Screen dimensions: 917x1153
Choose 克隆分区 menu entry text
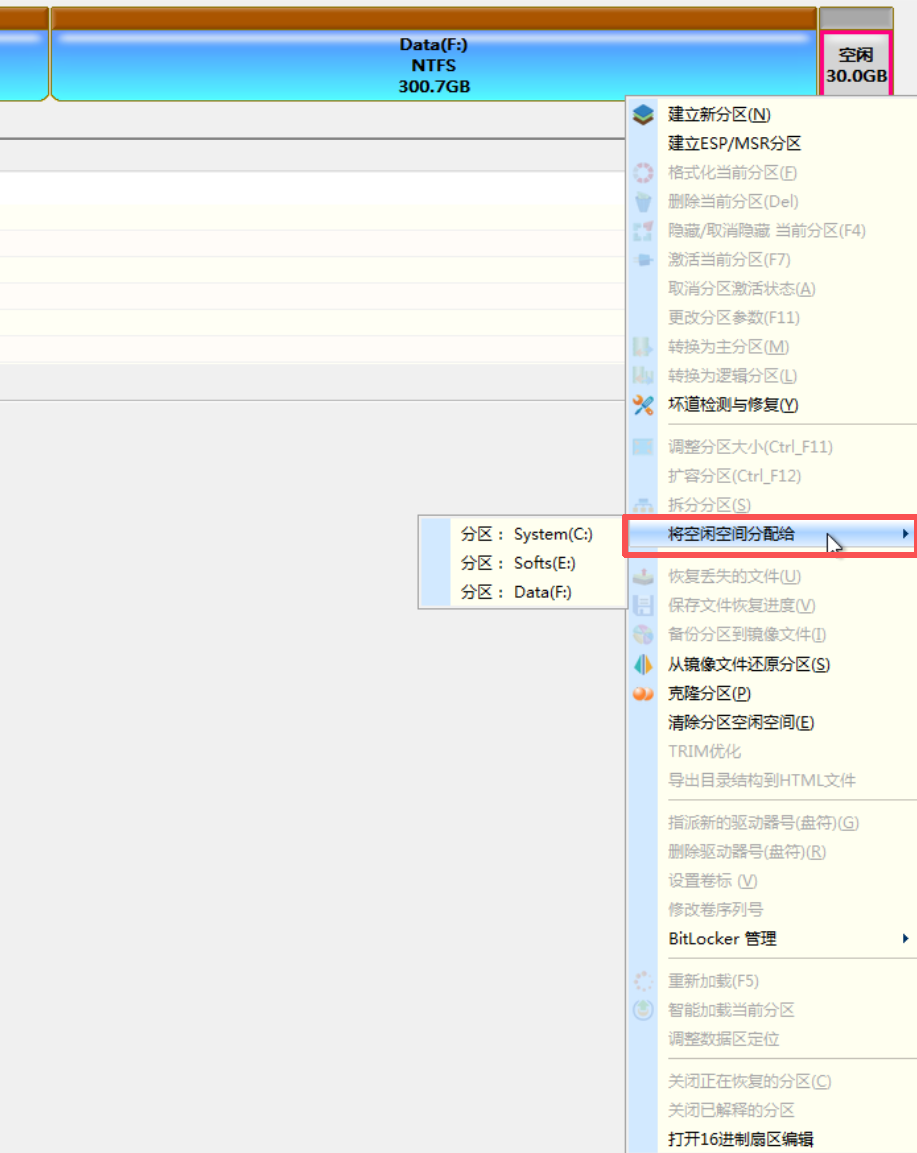(709, 693)
